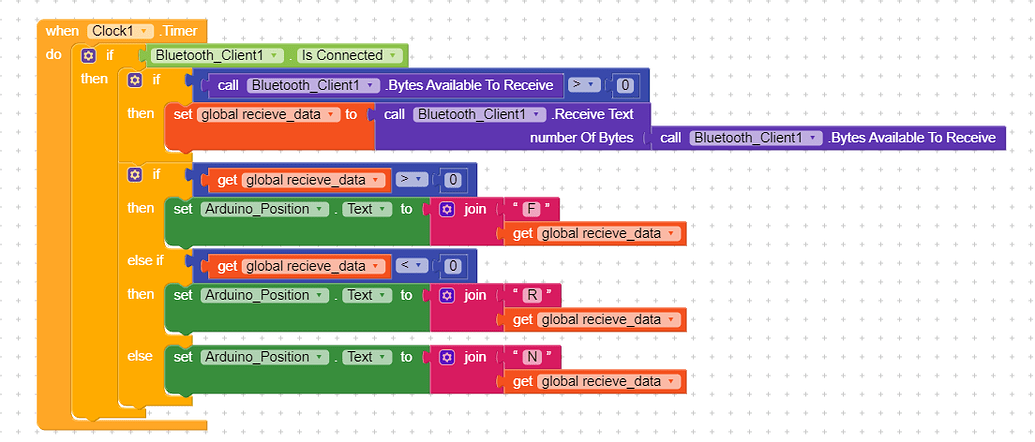Open mutator gear on Bytes Available if block
The height and width of the screenshot is (442, 1035).
pos(135,79)
